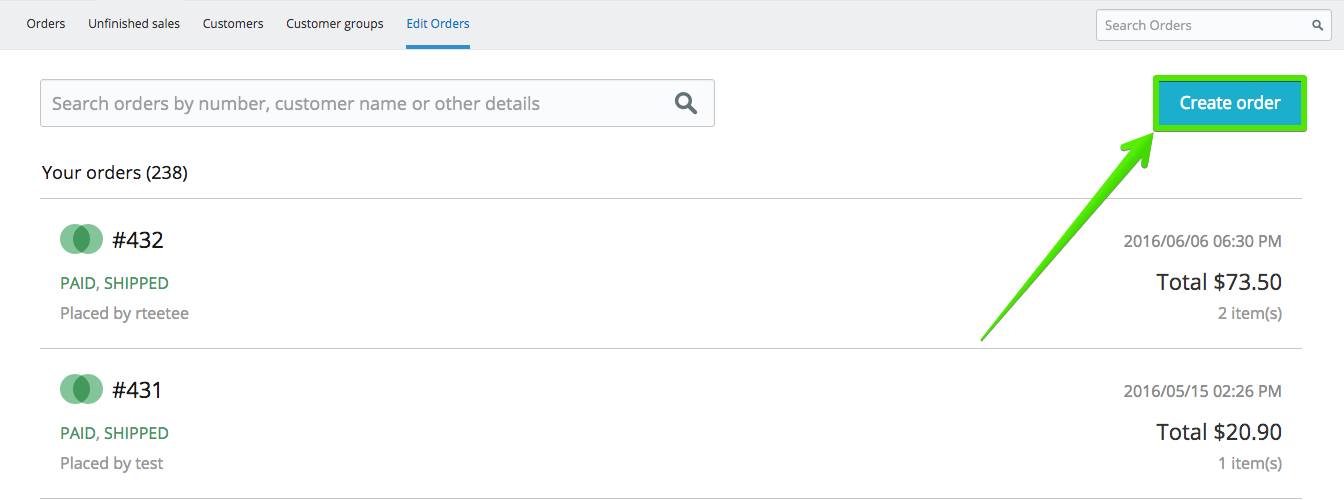Click the Your orders (238) heading
This screenshot has height=500, width=1344.
click(115, 173)
